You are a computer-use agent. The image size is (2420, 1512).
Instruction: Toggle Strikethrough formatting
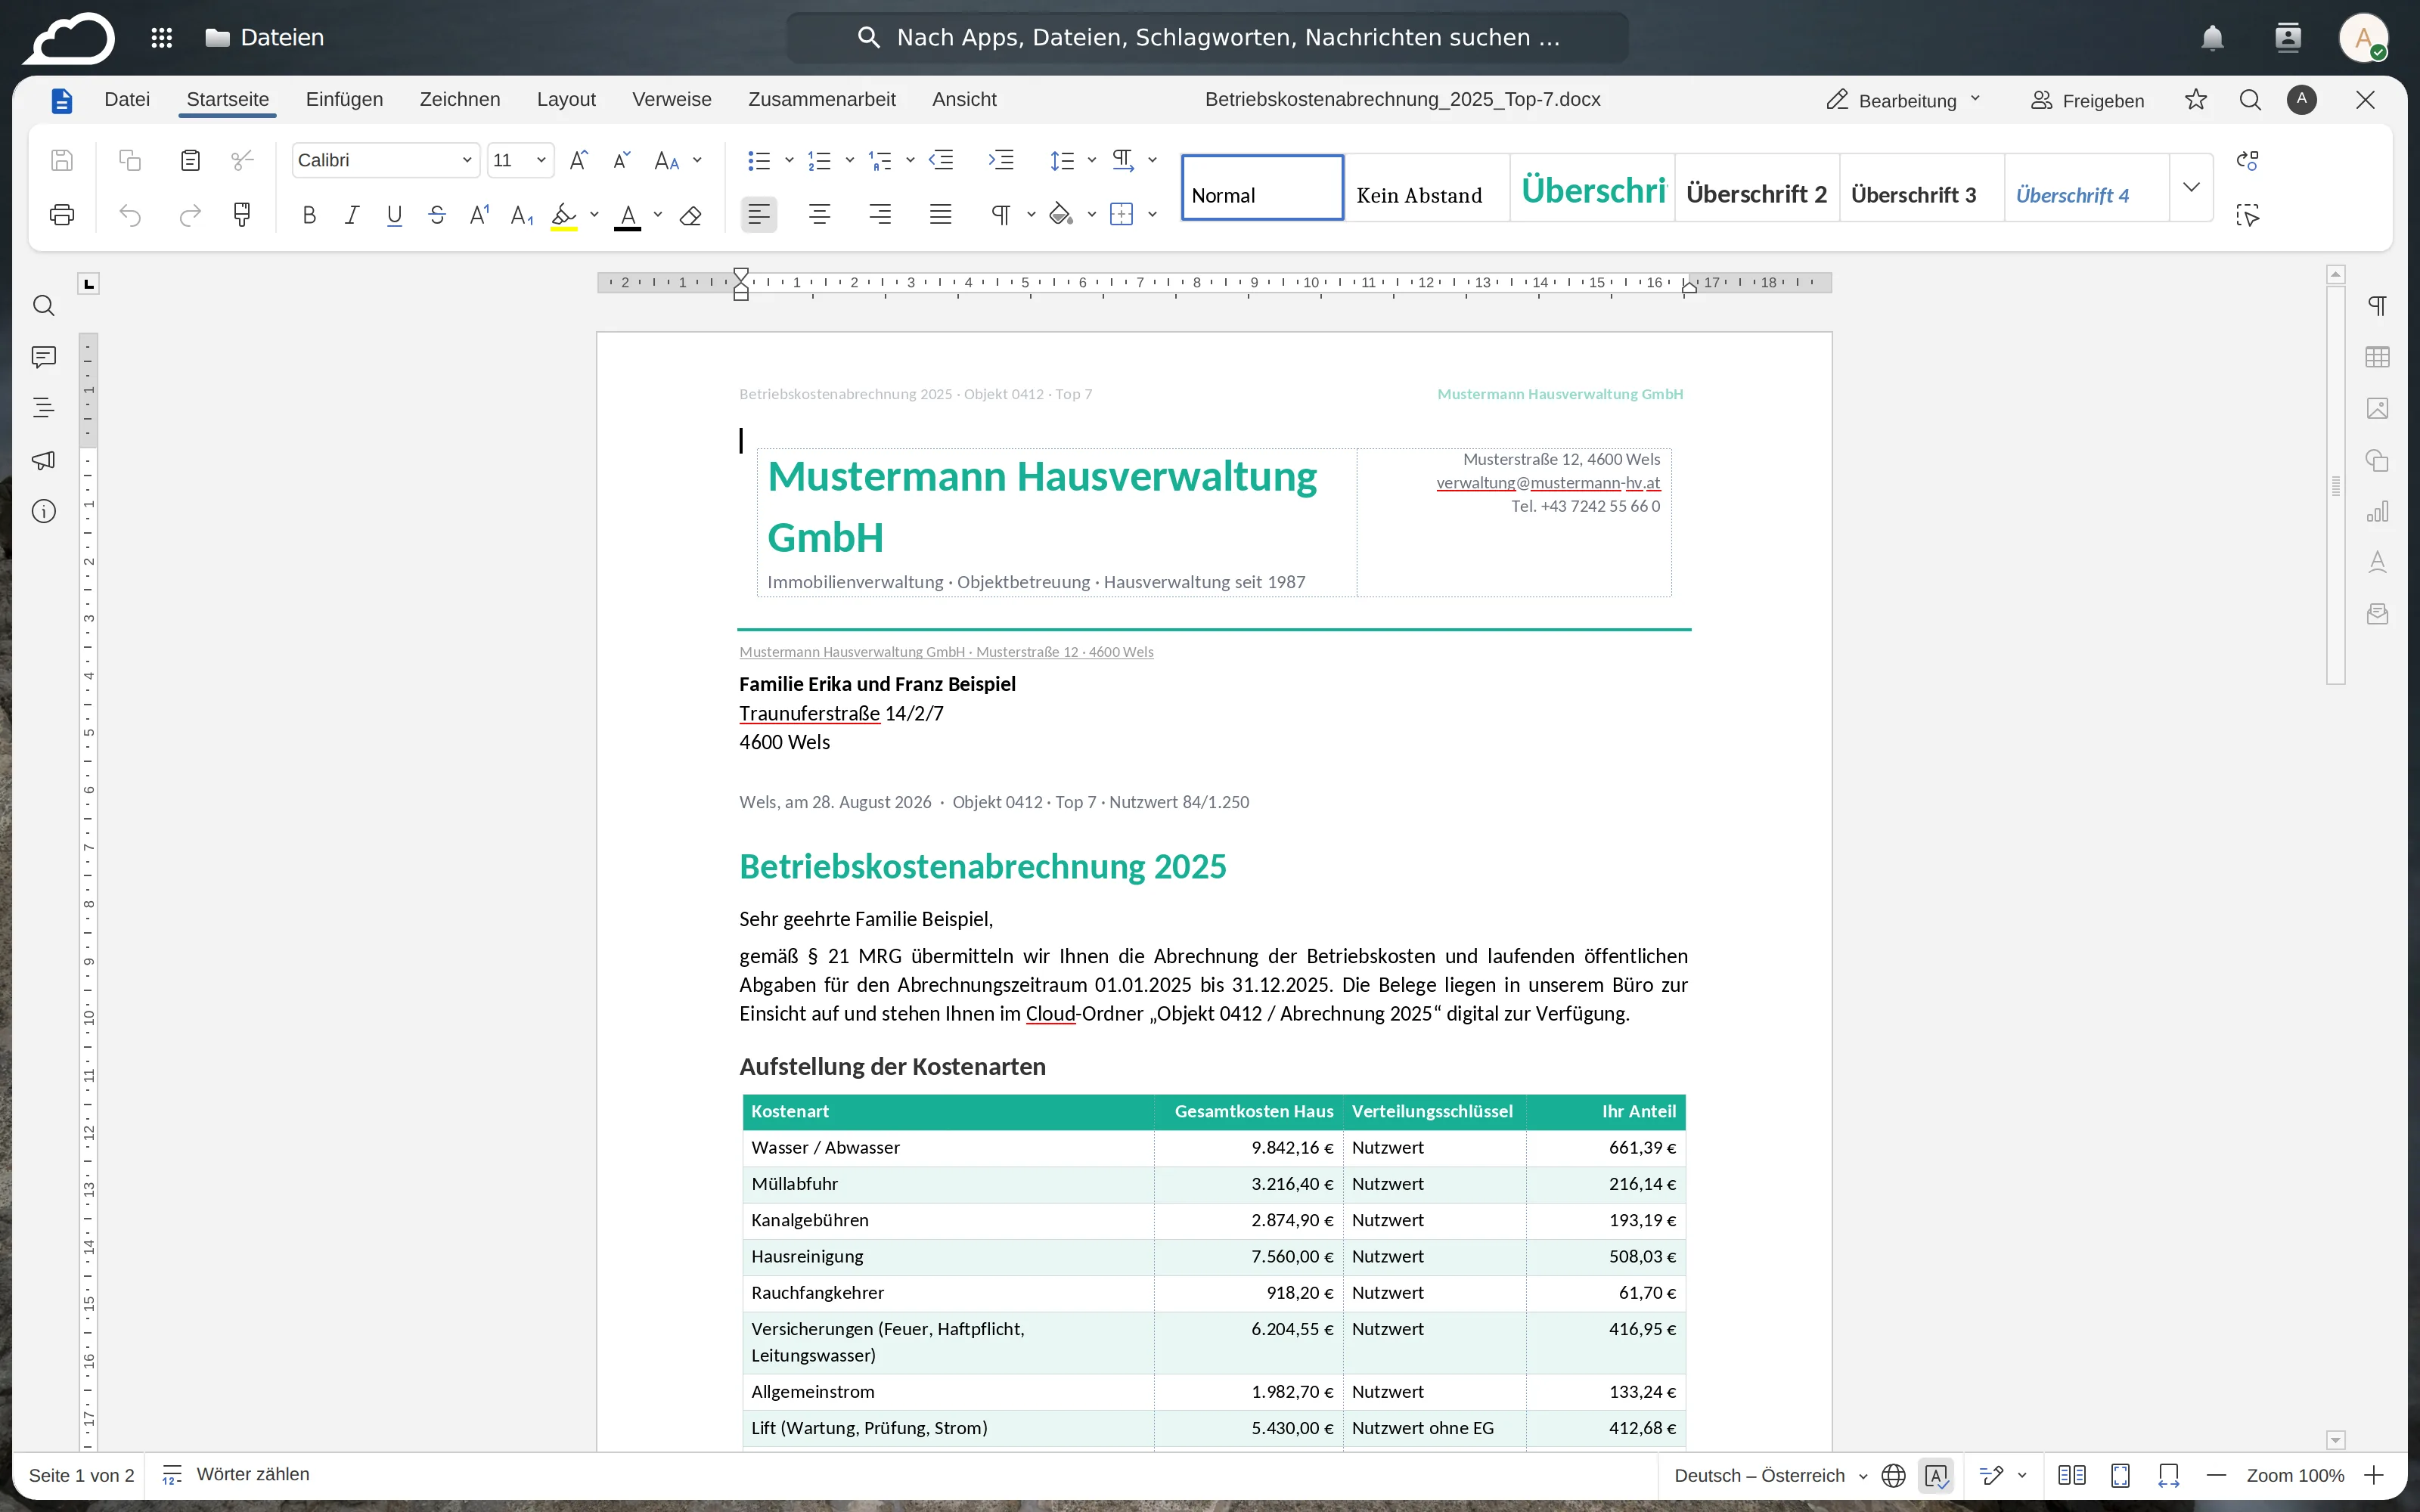pyautogui.click(x=437, y=215)
